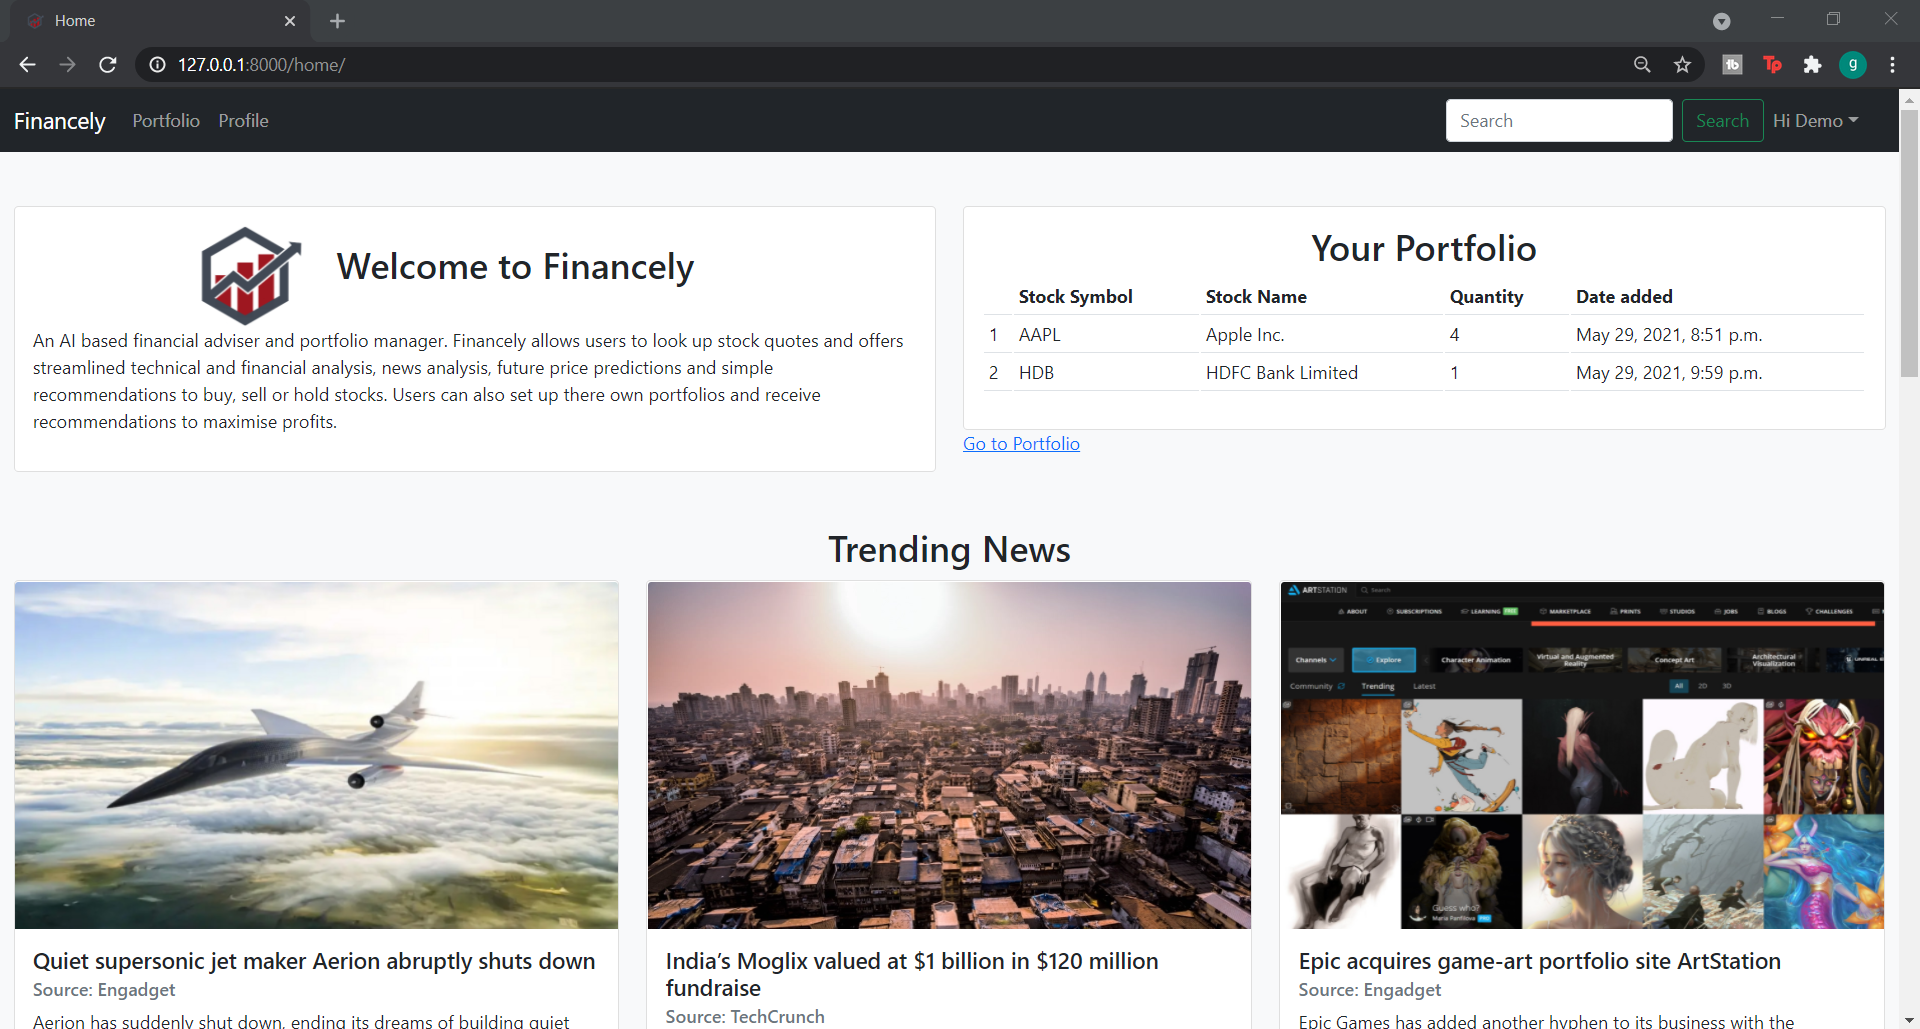Click the tab search dropdown icon
1920x1029 pixels.
coord(1722,21)
